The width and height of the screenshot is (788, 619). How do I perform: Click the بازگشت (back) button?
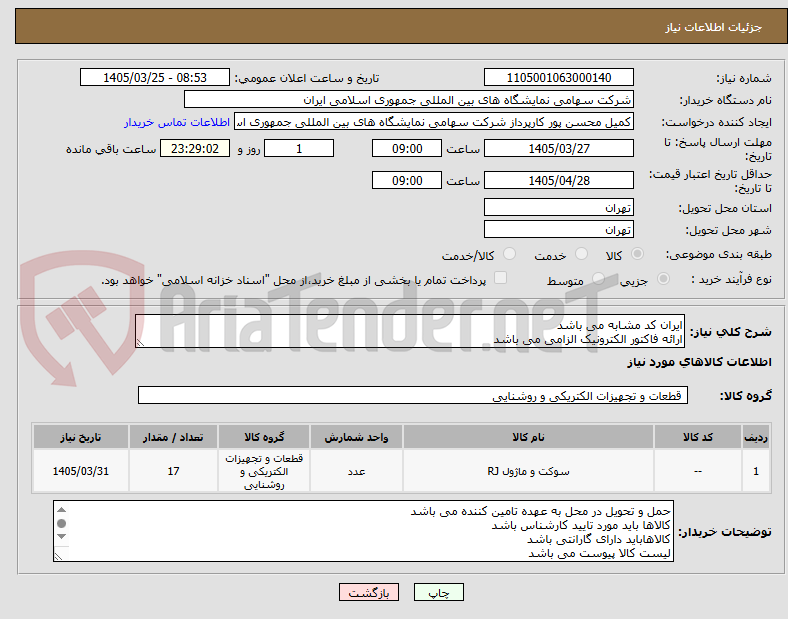coord(369,592)
